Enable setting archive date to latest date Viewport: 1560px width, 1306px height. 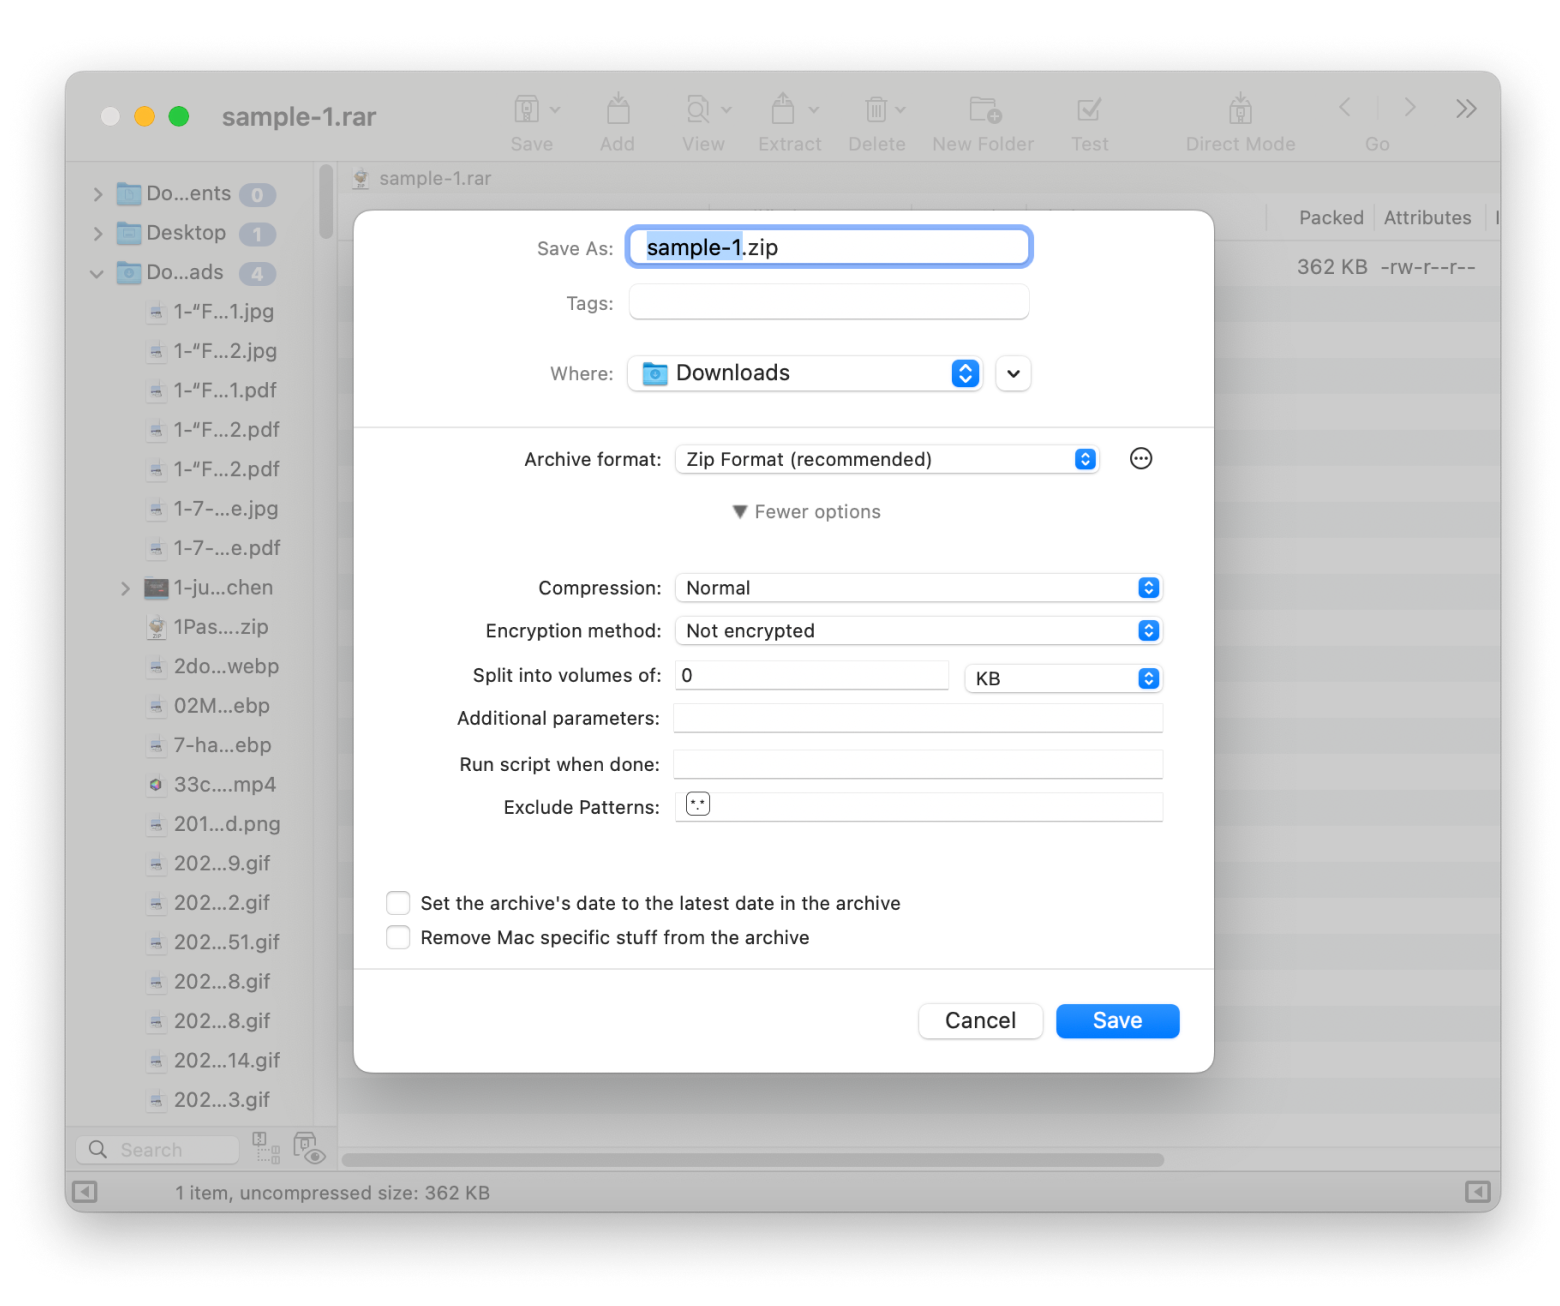click(398, 903)
